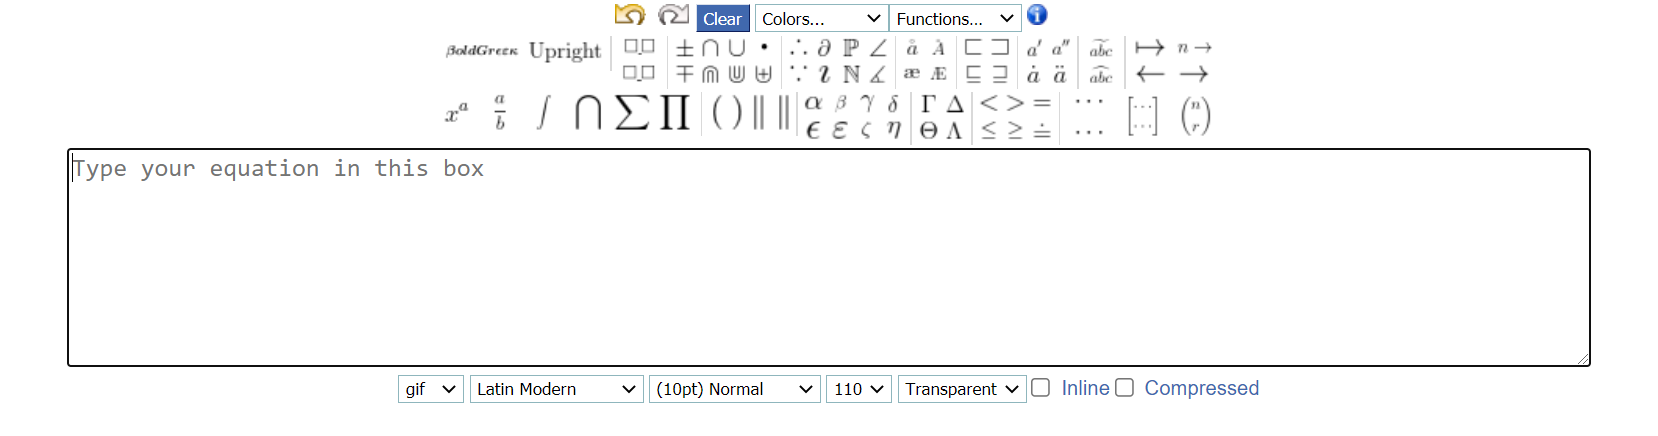Insert the binomial (n r) template
This screenshot has height=436, width=1658.
(1195, 115)
